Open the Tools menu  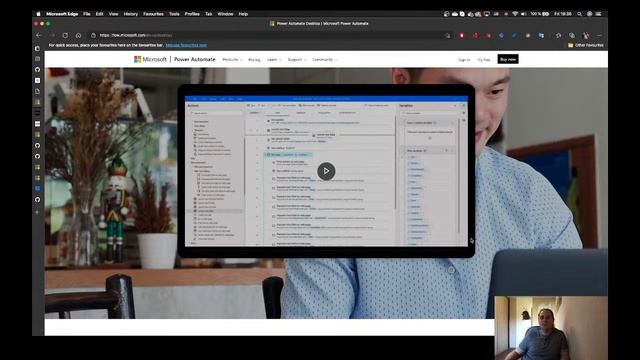[x=174, y=14]
